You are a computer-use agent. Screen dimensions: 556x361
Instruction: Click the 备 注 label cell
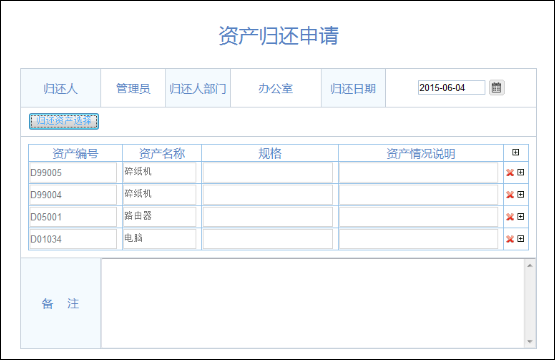pyautogui.click(x=61, y=303)
